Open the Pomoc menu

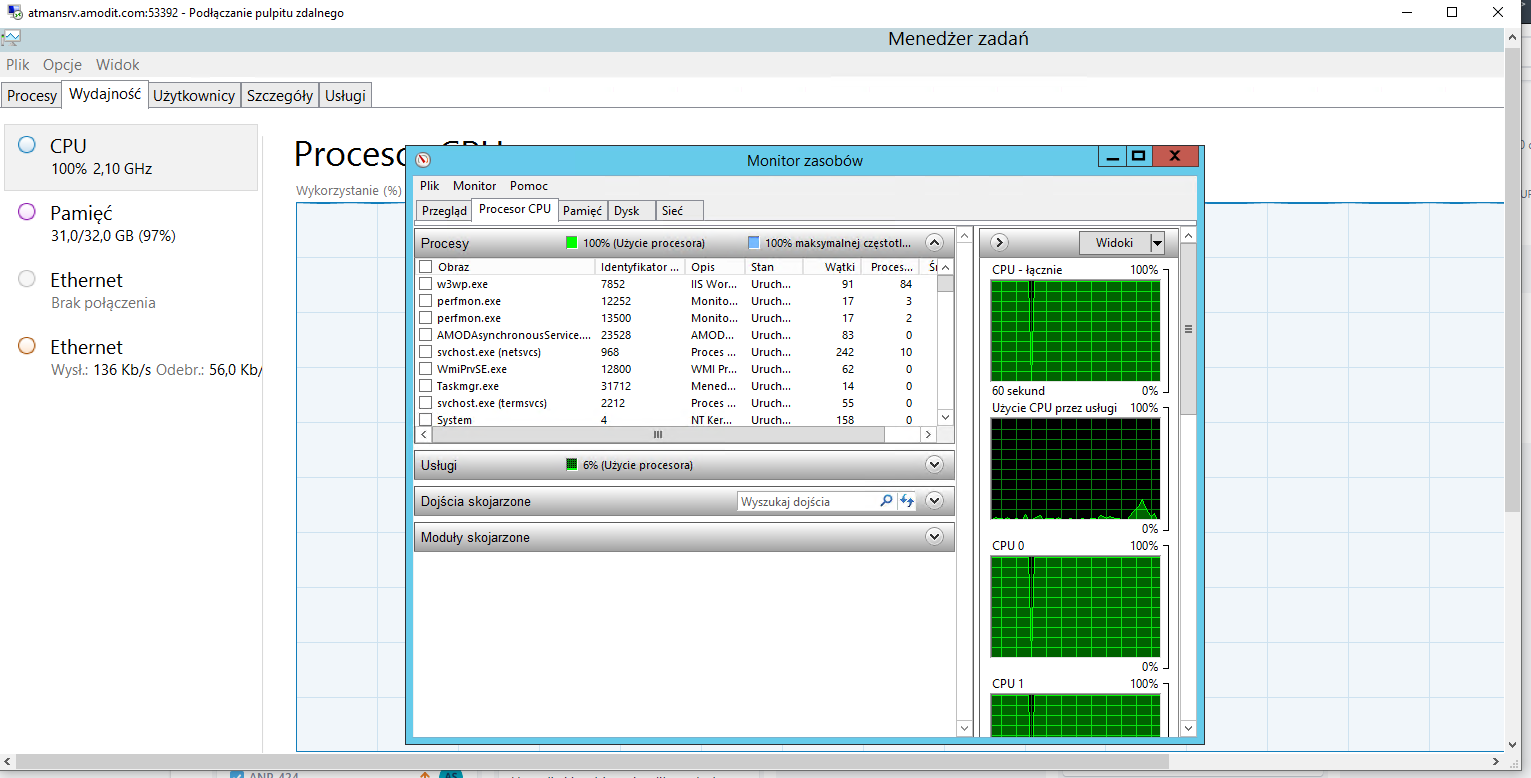[x=529, y=186]
